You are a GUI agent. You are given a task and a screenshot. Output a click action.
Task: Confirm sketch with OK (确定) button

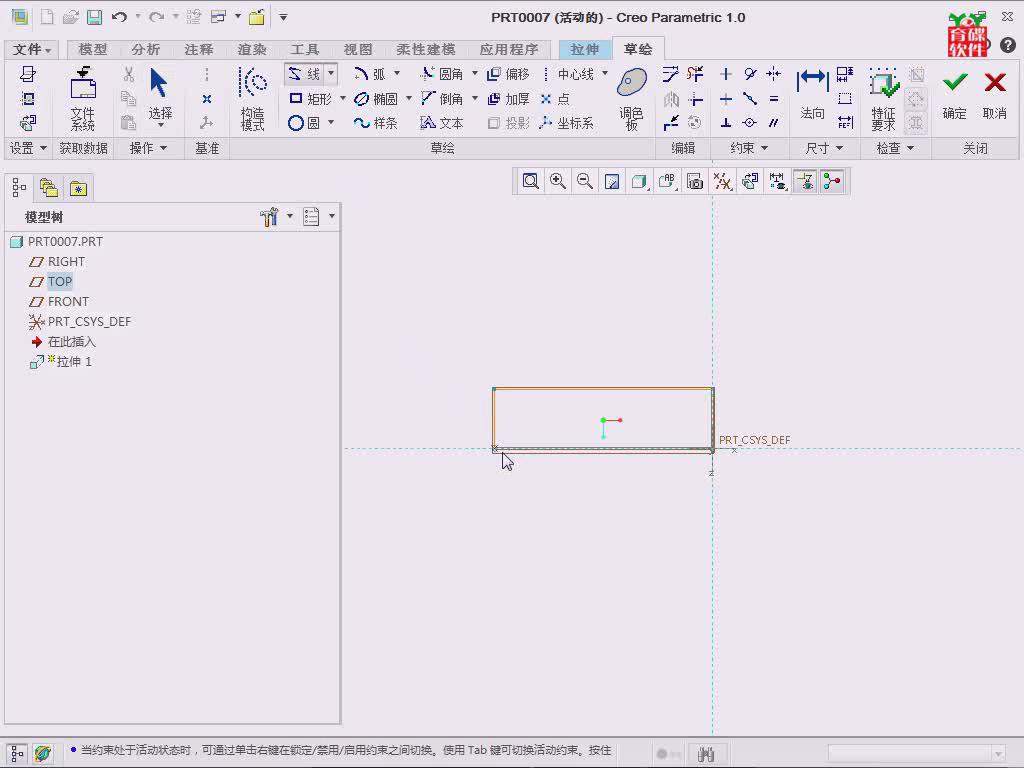[x=954, y=95]
